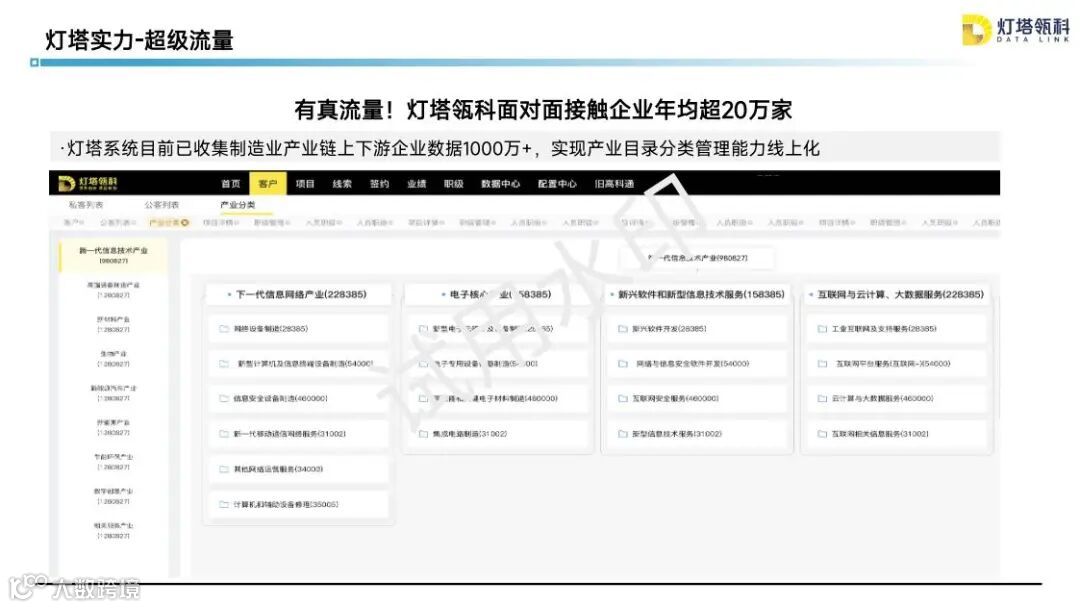Select 生物产业 in the left sidebar

[114, 359]
